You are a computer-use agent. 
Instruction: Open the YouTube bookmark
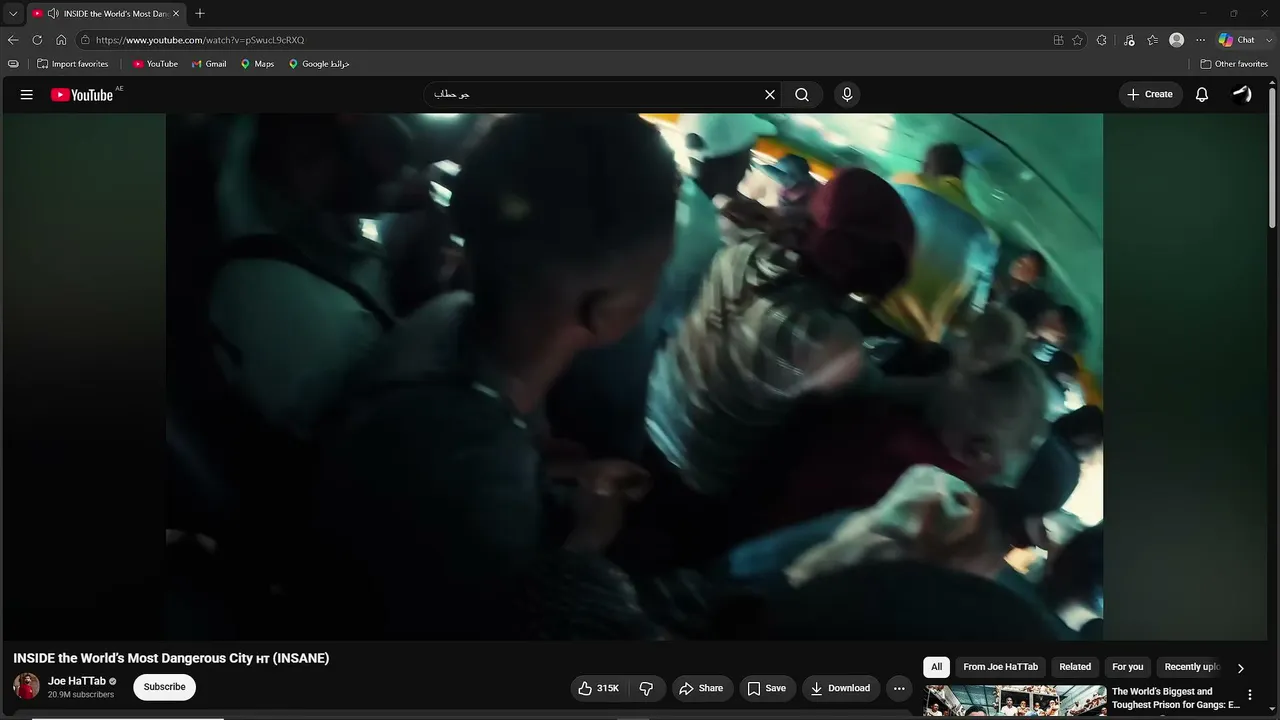point(155,64)
